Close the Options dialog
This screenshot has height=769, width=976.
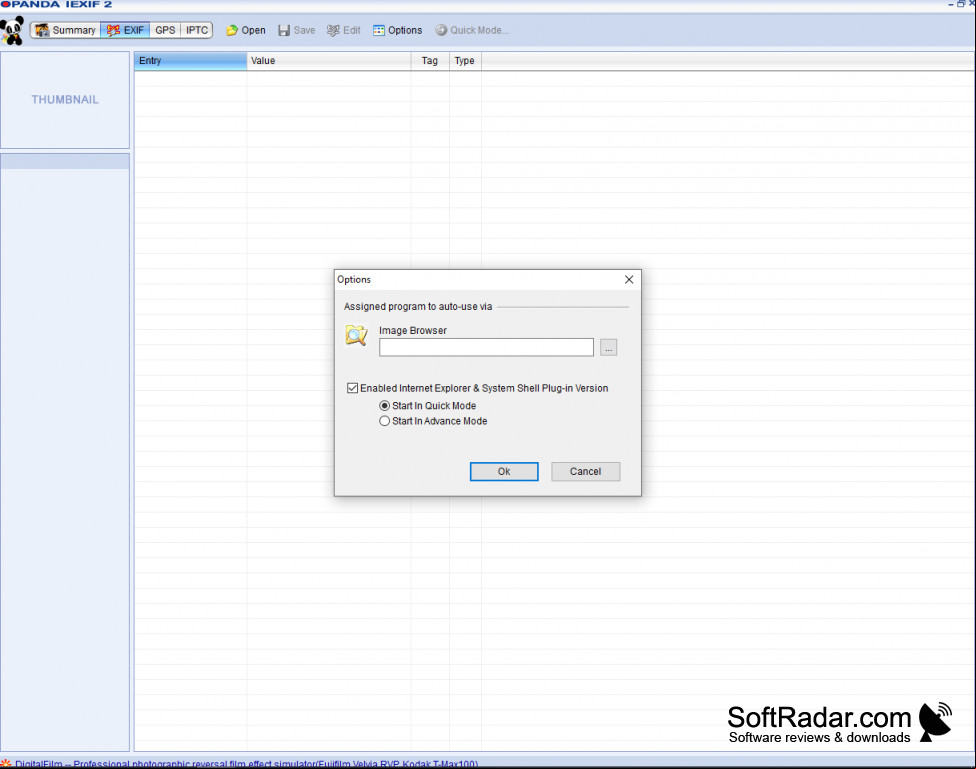click(629, 280)
